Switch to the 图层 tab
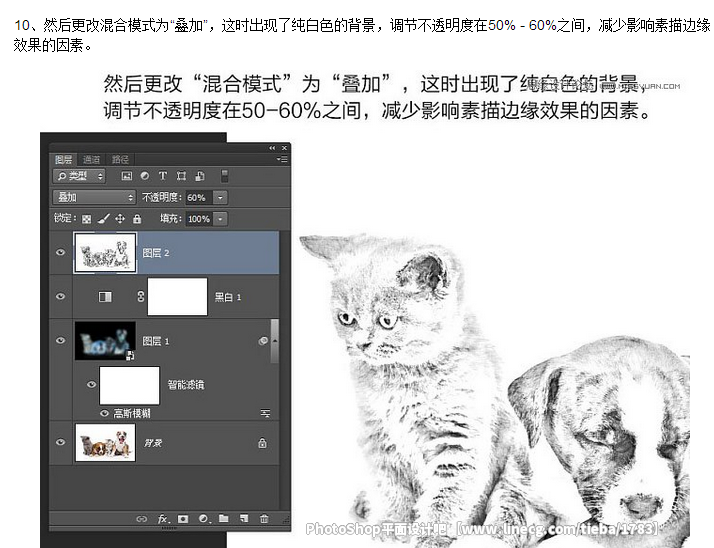Image resolution: width=714 pixels, height=548 pixels. (x=63, y=159)
